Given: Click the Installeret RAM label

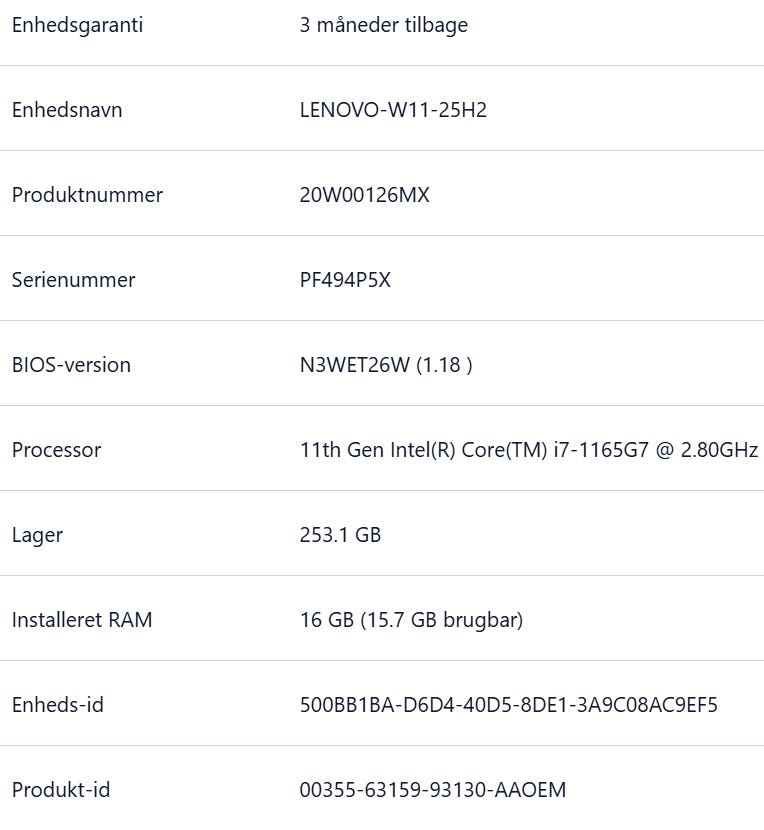Looking at the screenshot, I should point(82,620).
